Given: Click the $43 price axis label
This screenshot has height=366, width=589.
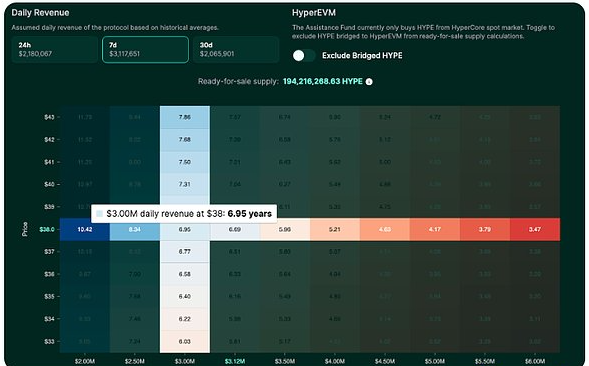Looking at the screenshot, I should (x=49, y=117).
